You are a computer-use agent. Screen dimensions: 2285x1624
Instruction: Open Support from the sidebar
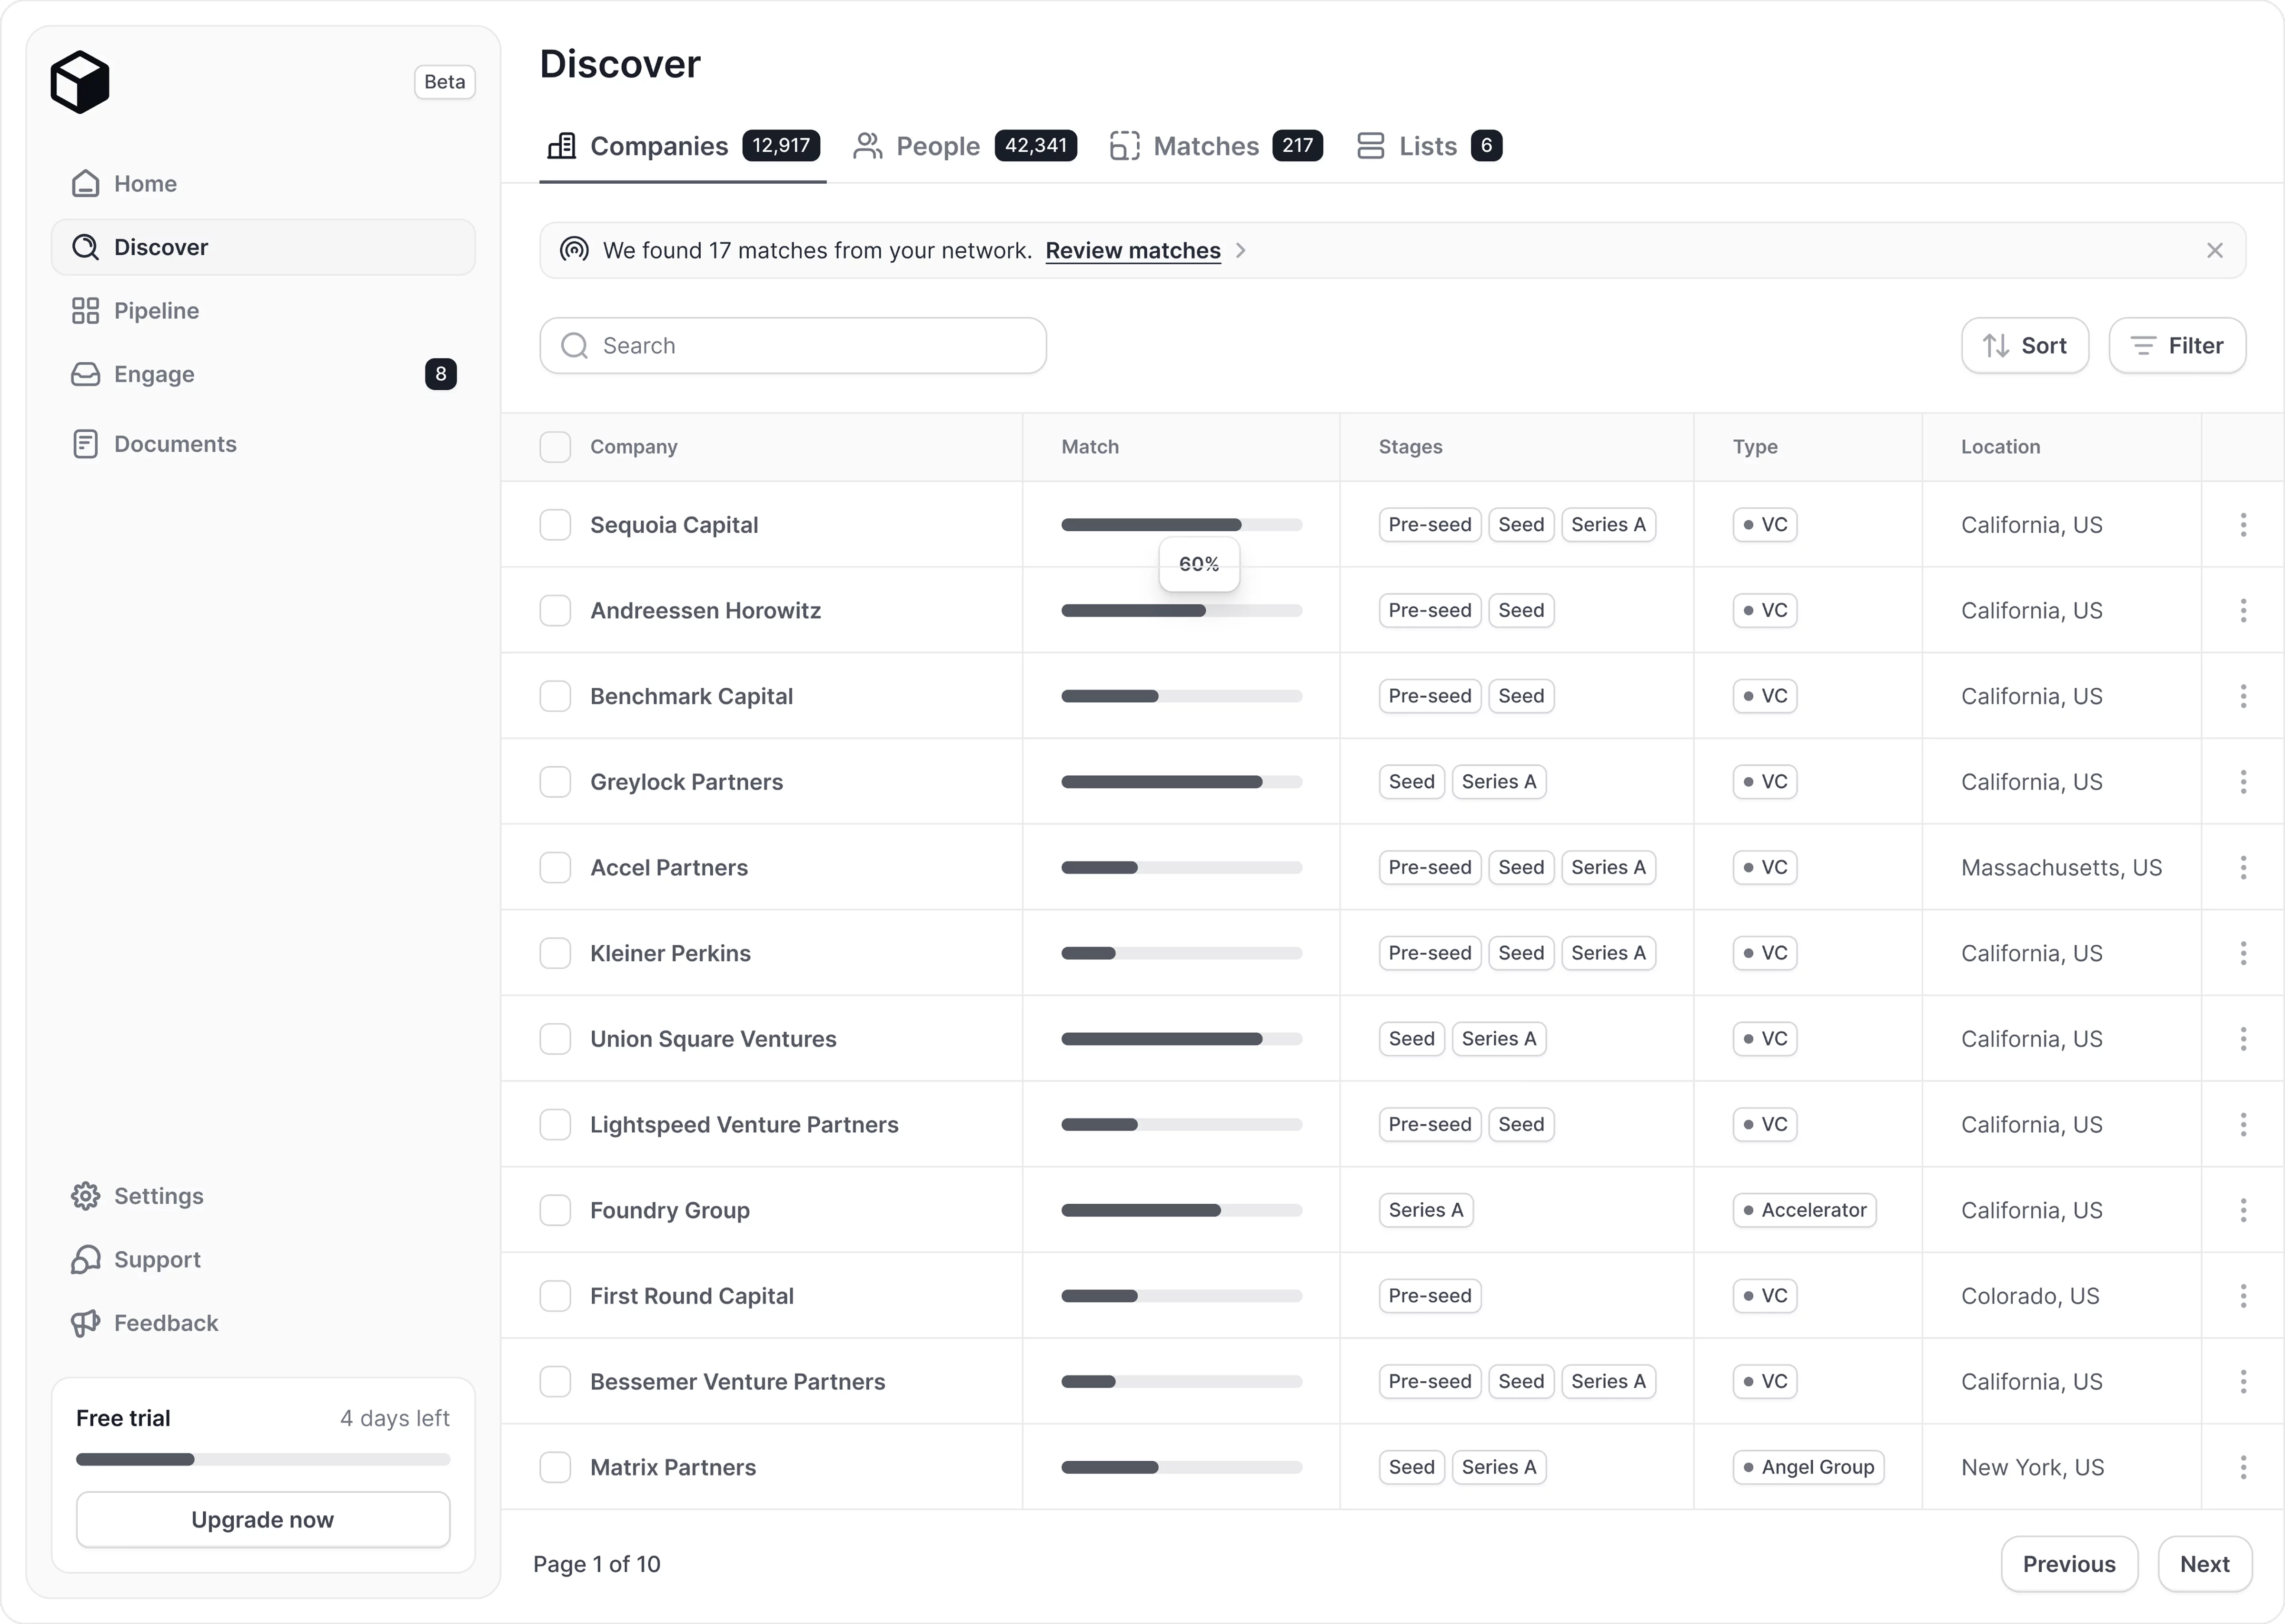[x=157, y=1259]
